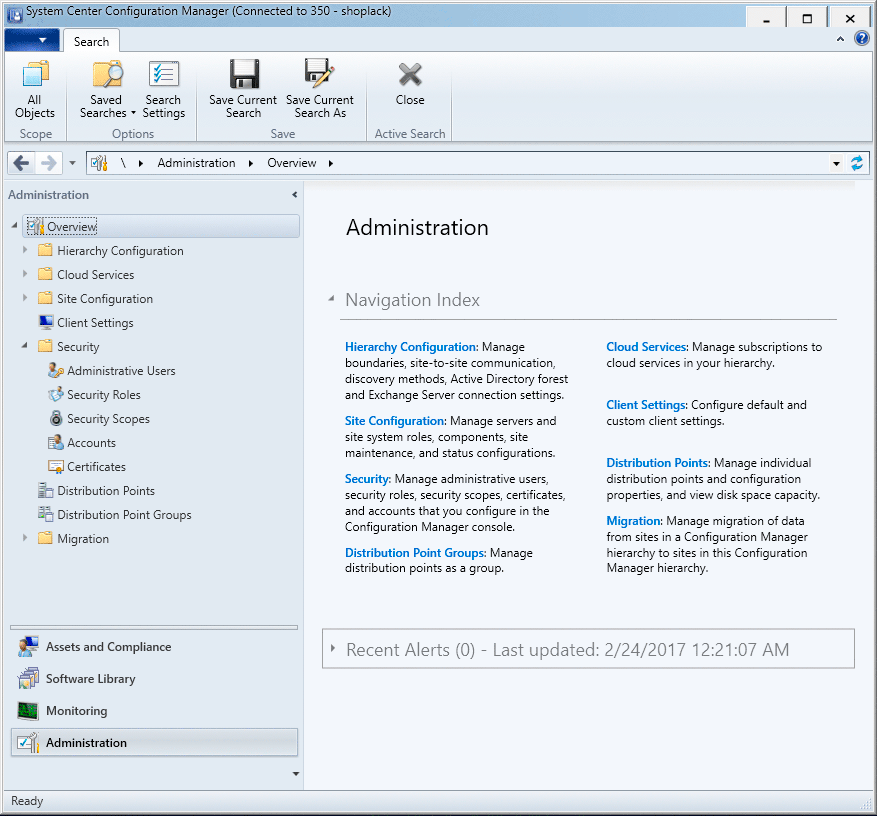
Task: Open the Migration link in Navigation Index
Action: coord(633,521)
